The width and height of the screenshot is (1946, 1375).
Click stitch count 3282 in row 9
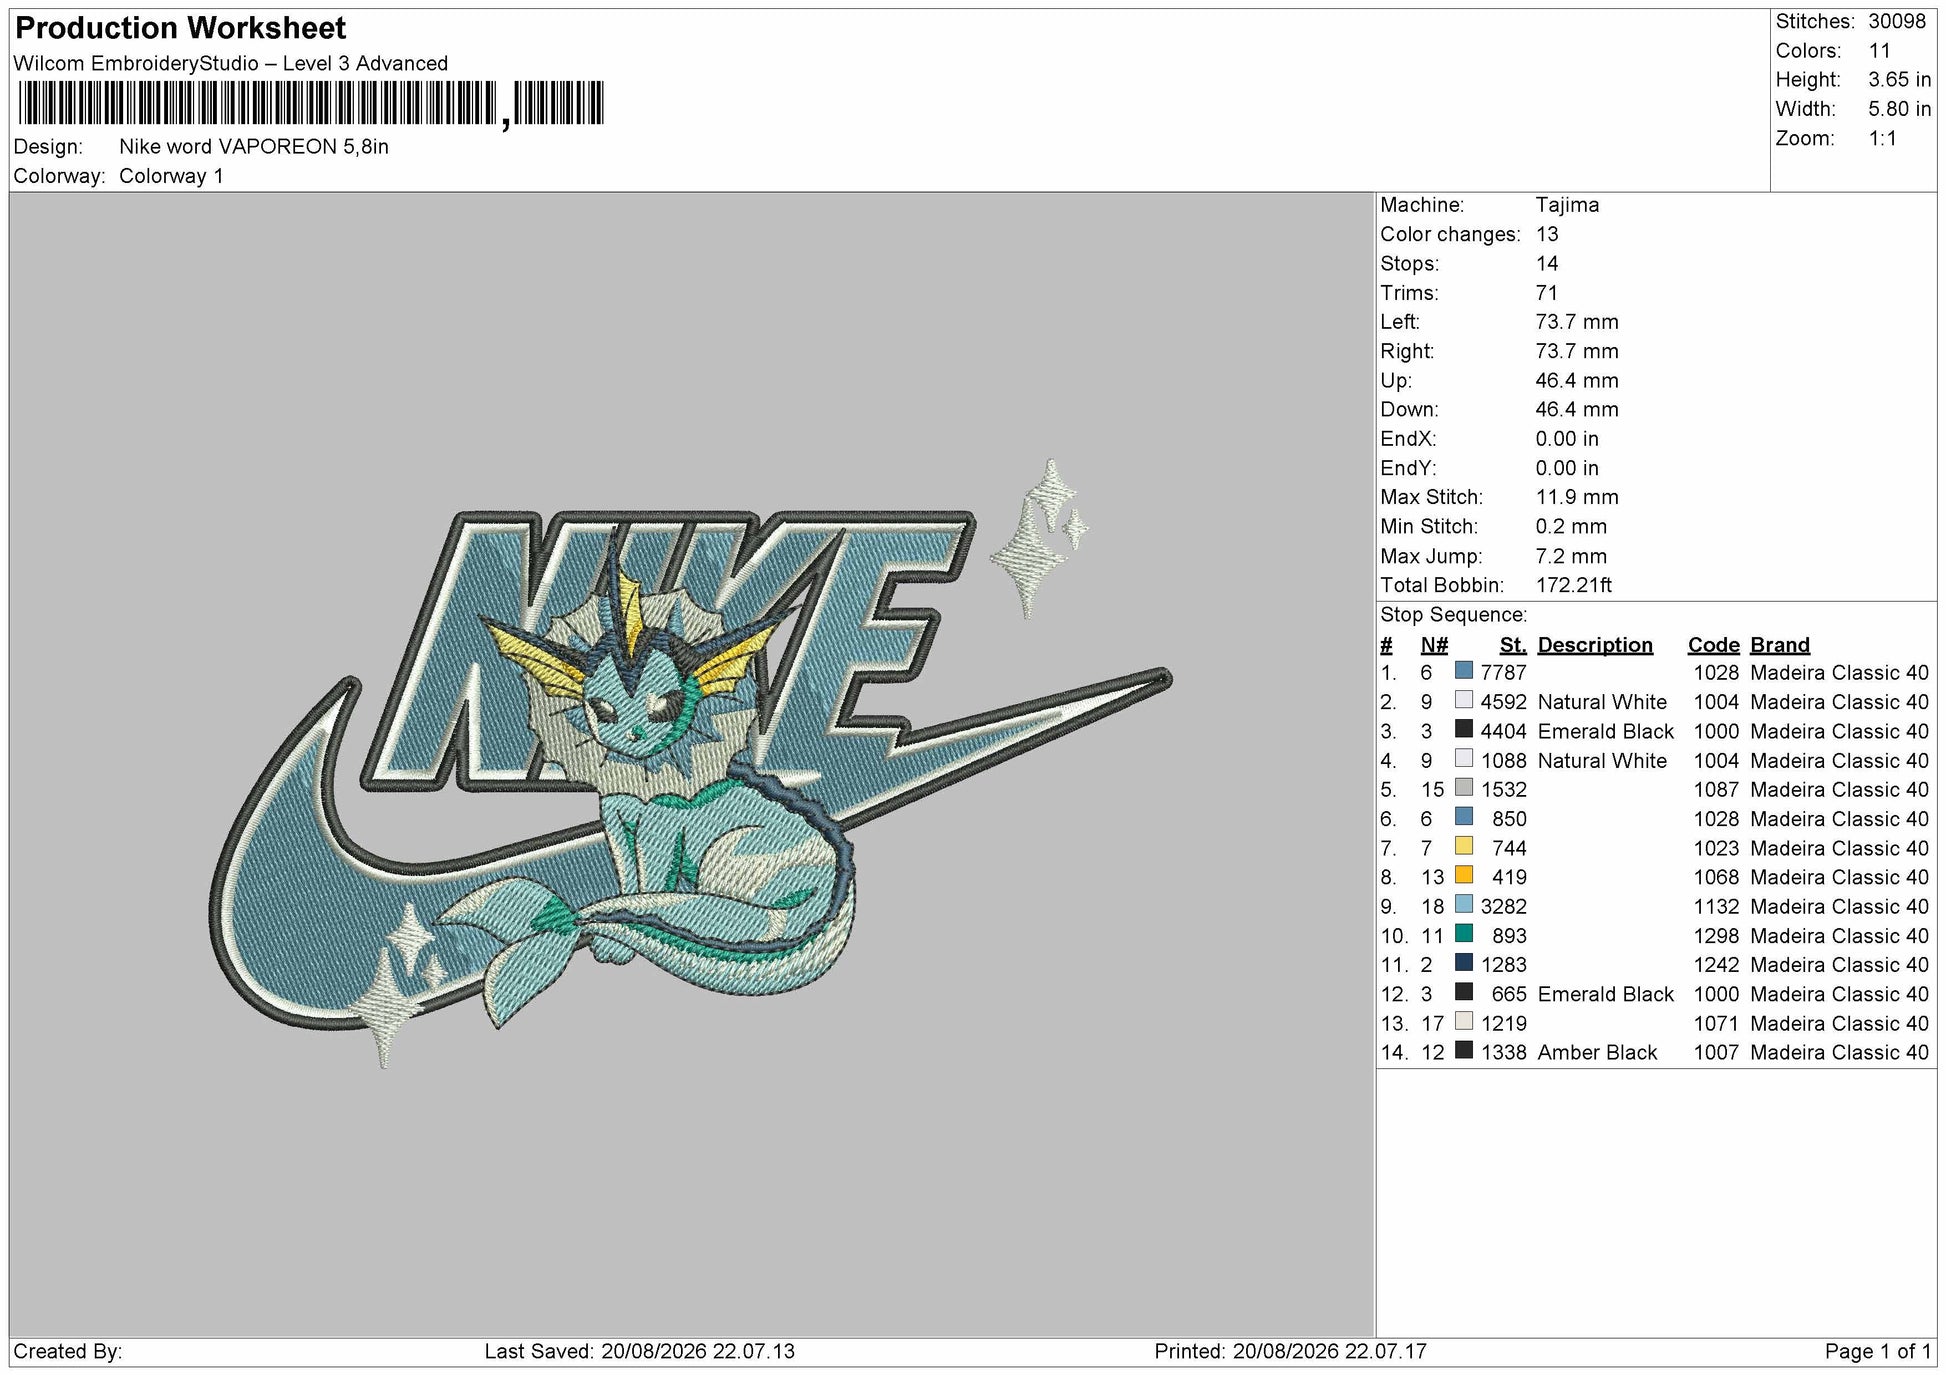pos(1504,907)
